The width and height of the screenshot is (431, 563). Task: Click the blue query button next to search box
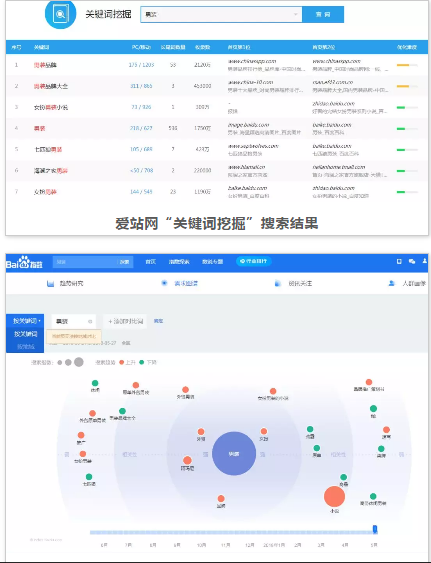323,14
